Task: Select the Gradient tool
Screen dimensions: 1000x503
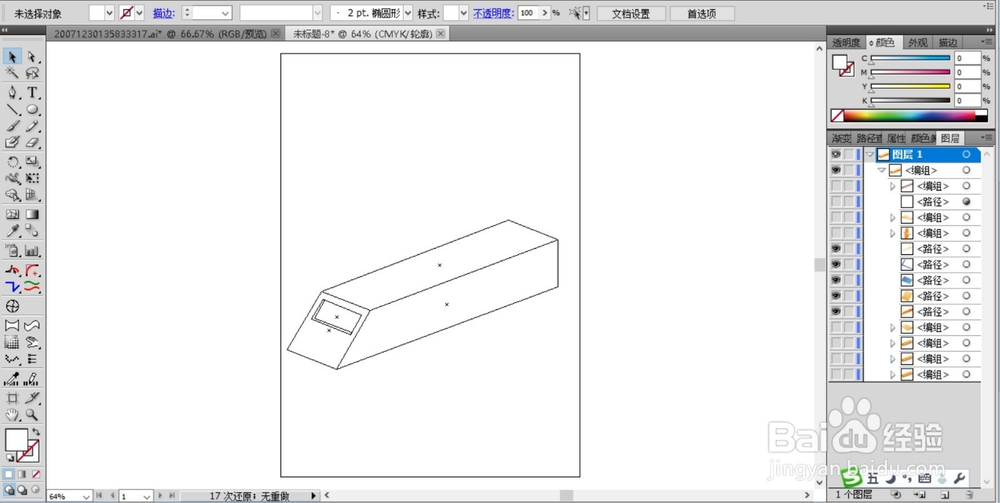Action: coord(32,215)
